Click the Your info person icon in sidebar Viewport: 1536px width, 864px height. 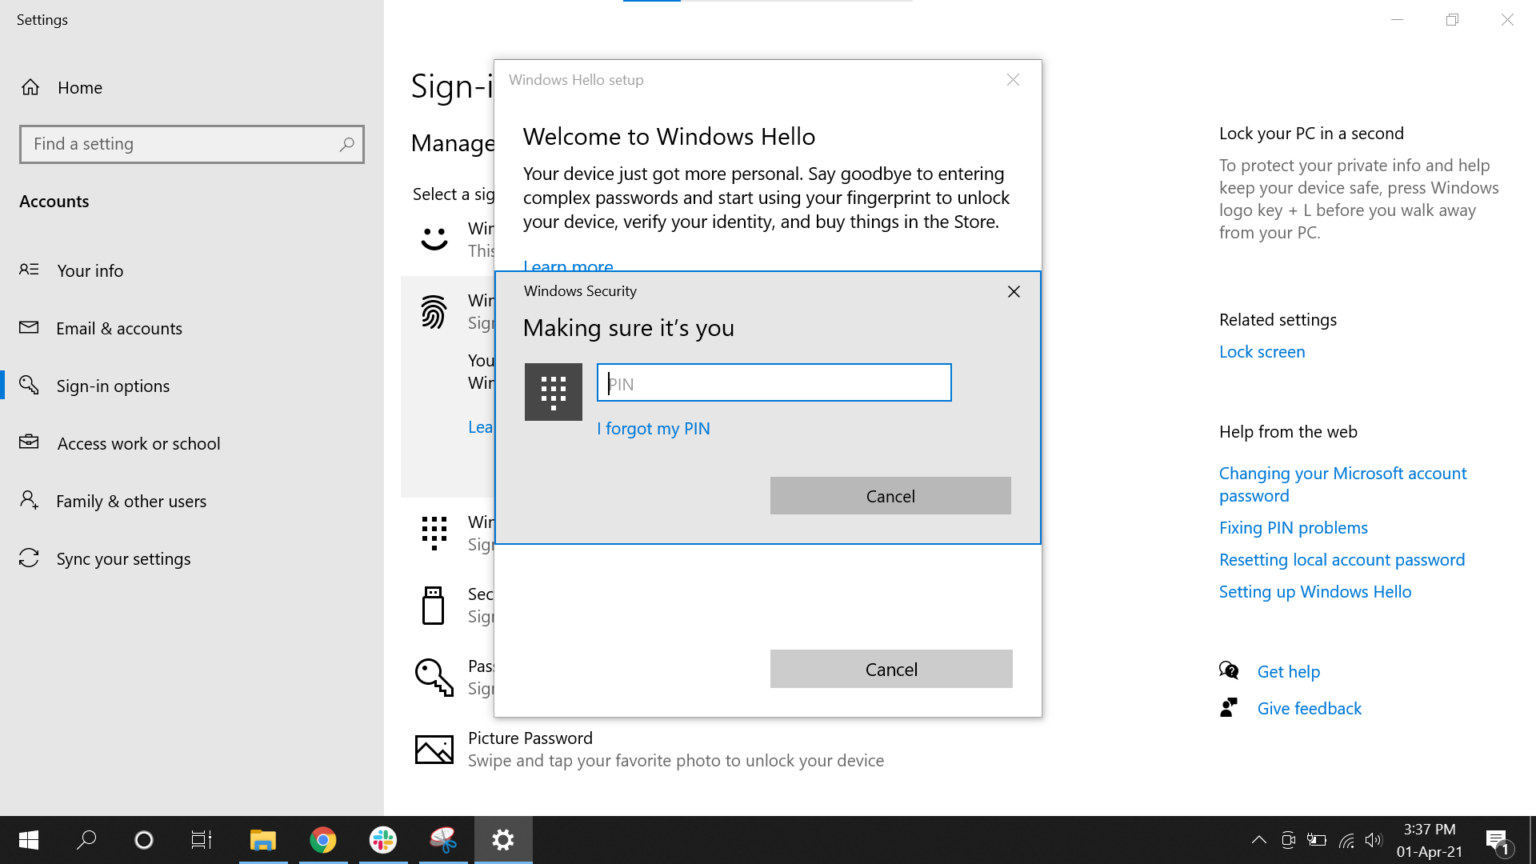[x=29, y=270]
